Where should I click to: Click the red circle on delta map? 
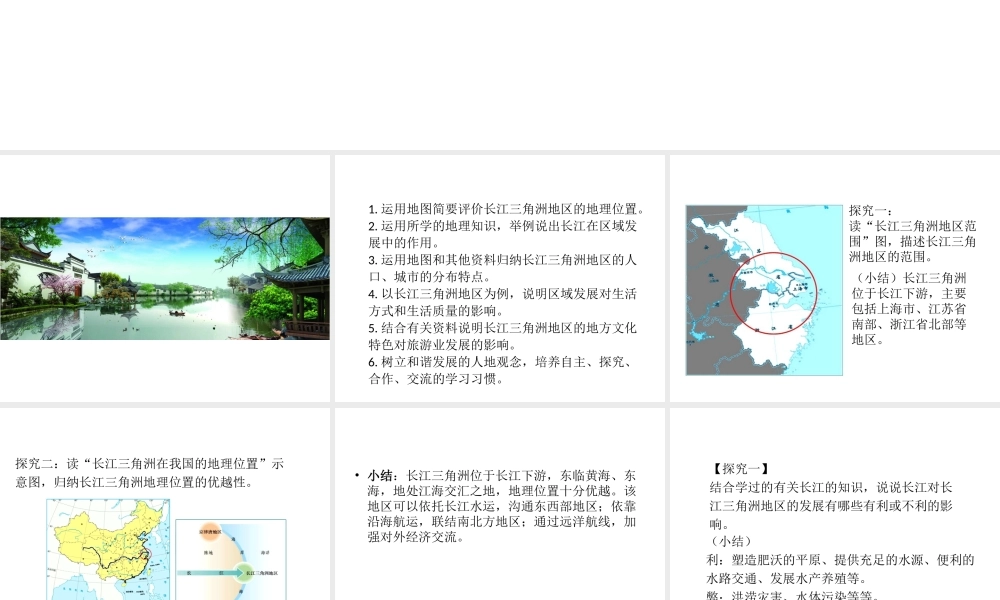(x=774, y=293)
